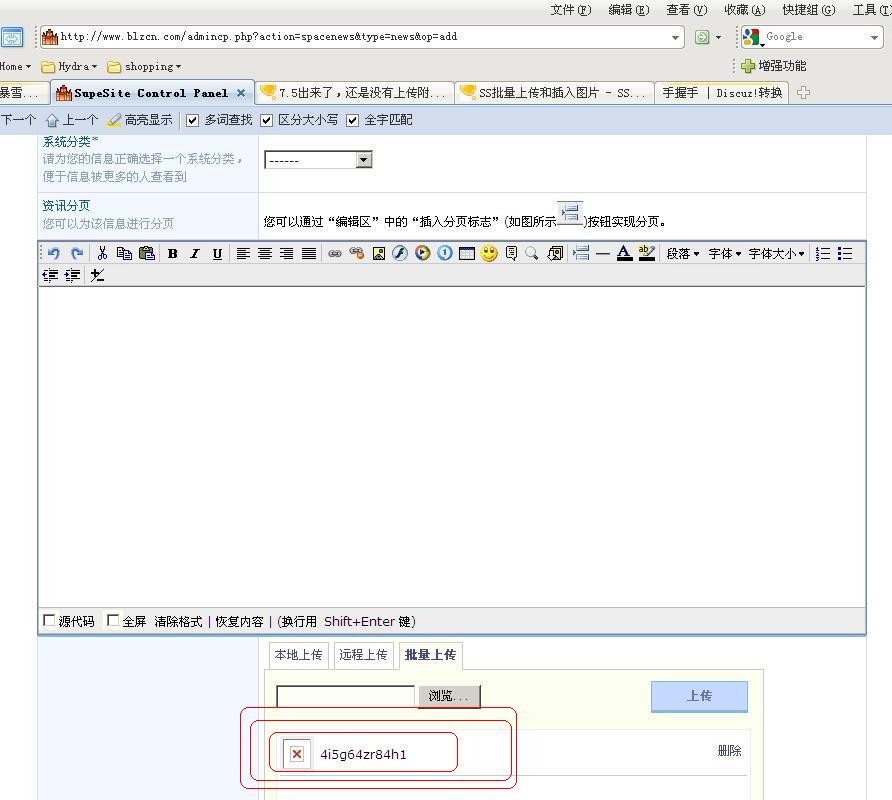The height and width of the screenshot is (800, 892).
Task: Switch to the 7.5出来了 browser tab
Action: (354, 93)
